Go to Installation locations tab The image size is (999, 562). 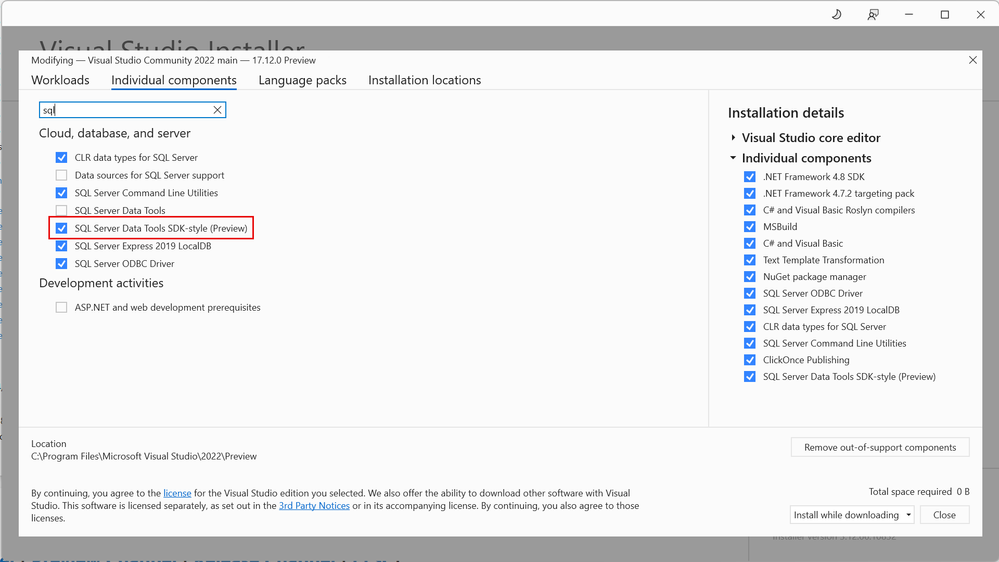pyautogui.click(x=424, y=80)
